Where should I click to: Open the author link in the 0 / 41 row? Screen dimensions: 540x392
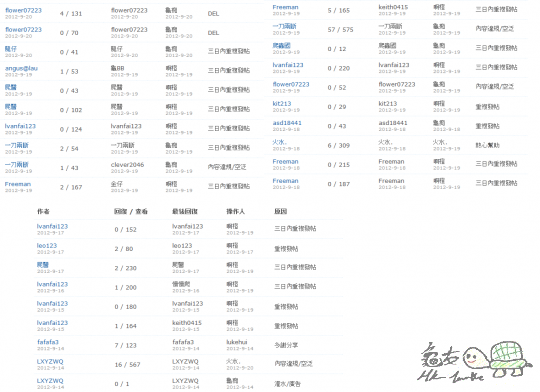pos(10,49)
